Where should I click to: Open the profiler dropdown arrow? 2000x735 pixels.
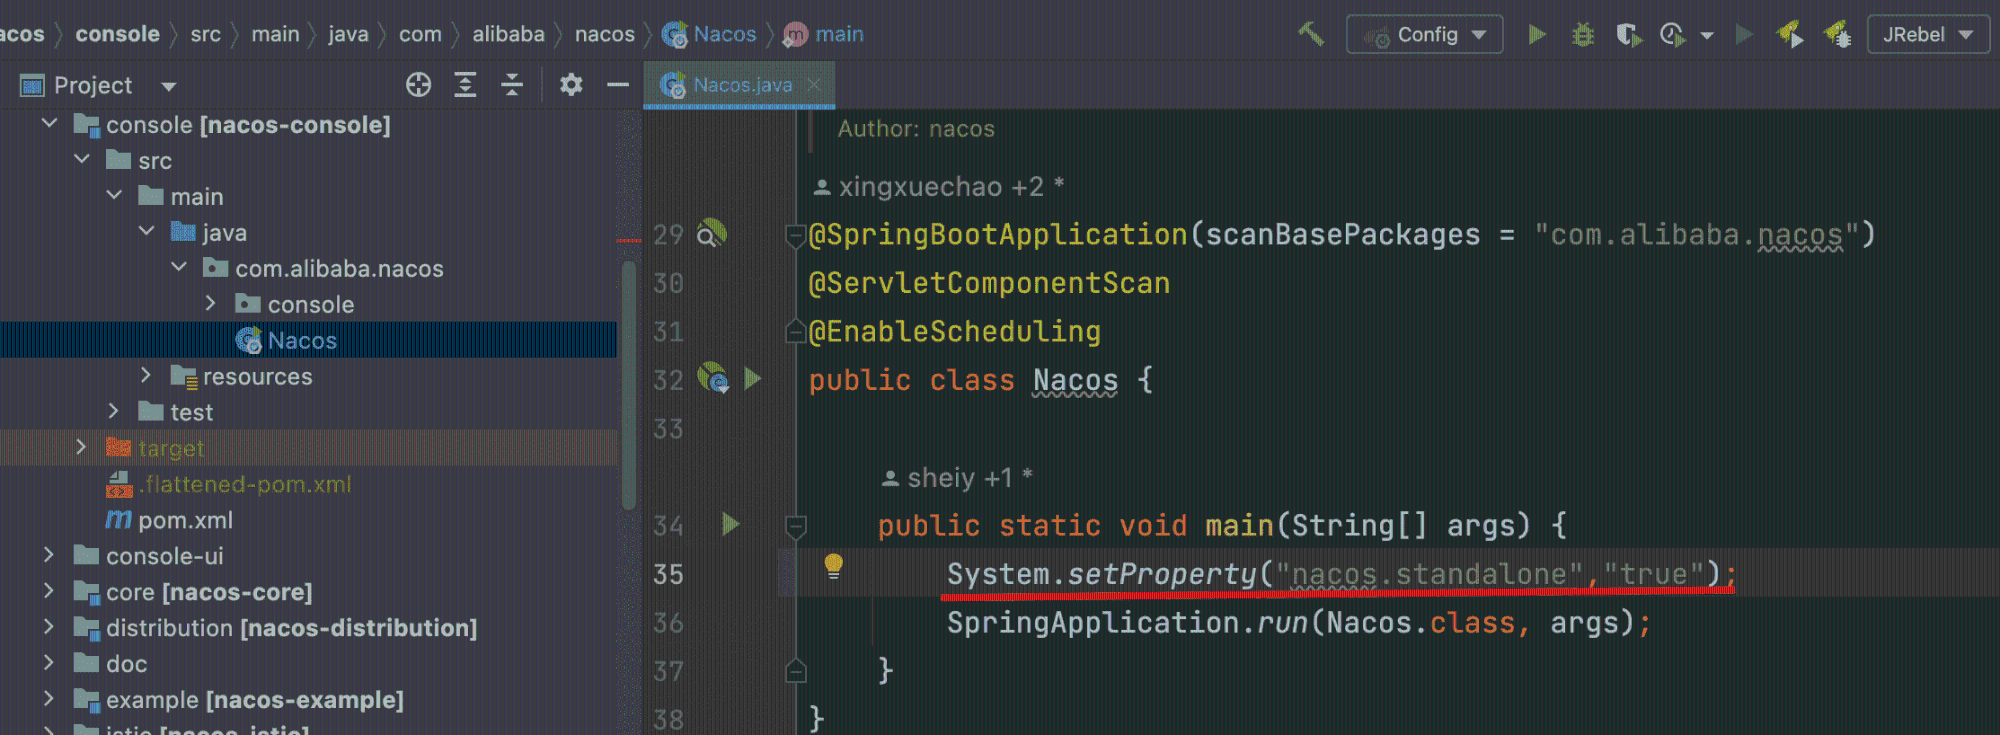pyautogui.click(x=1707, y=36)
